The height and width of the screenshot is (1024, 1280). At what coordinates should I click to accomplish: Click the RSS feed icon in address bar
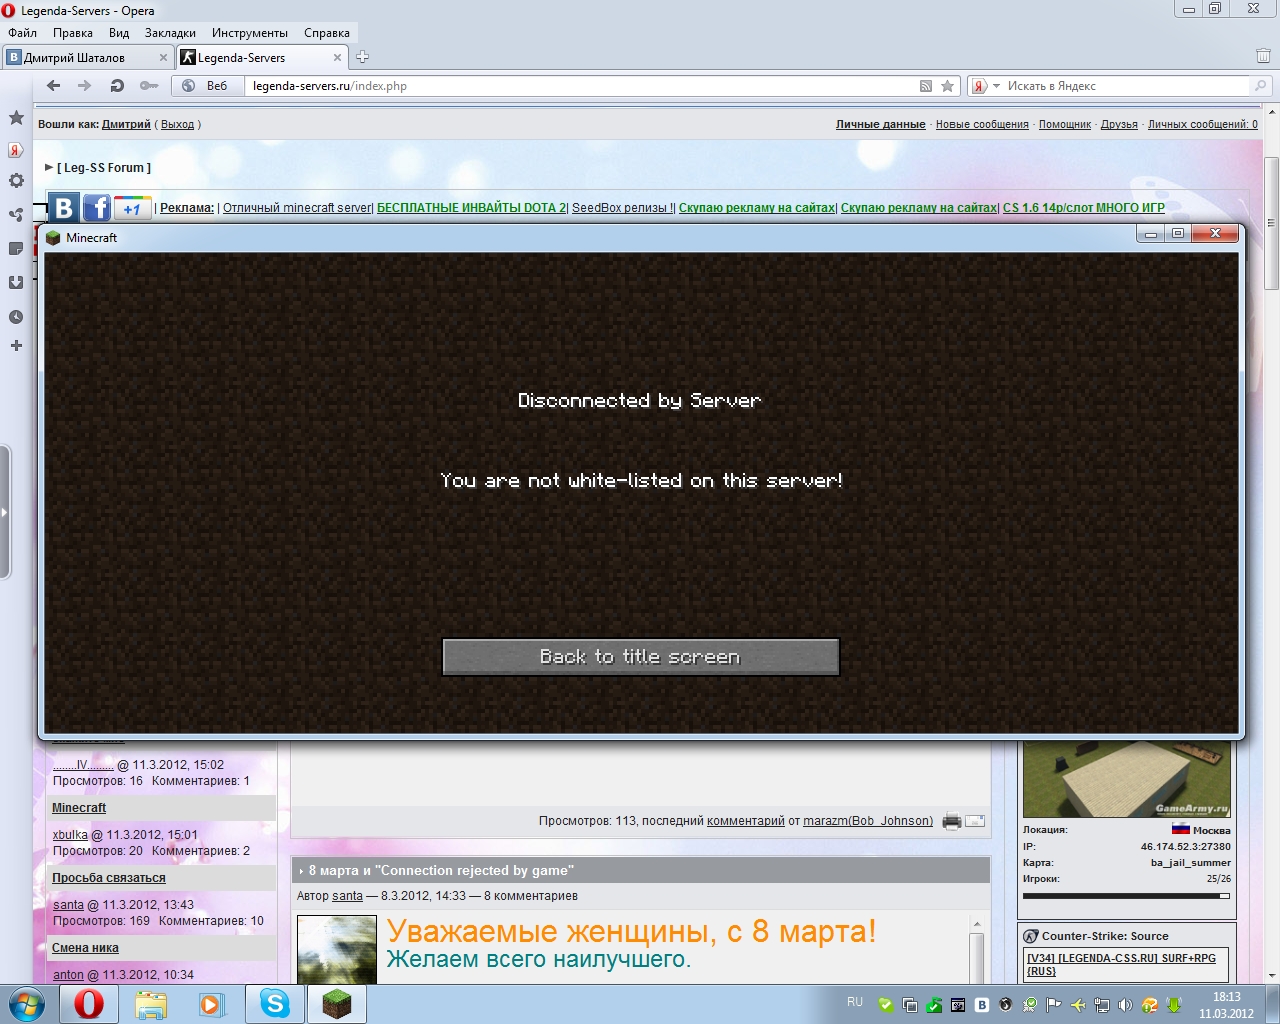coord(926,86)
